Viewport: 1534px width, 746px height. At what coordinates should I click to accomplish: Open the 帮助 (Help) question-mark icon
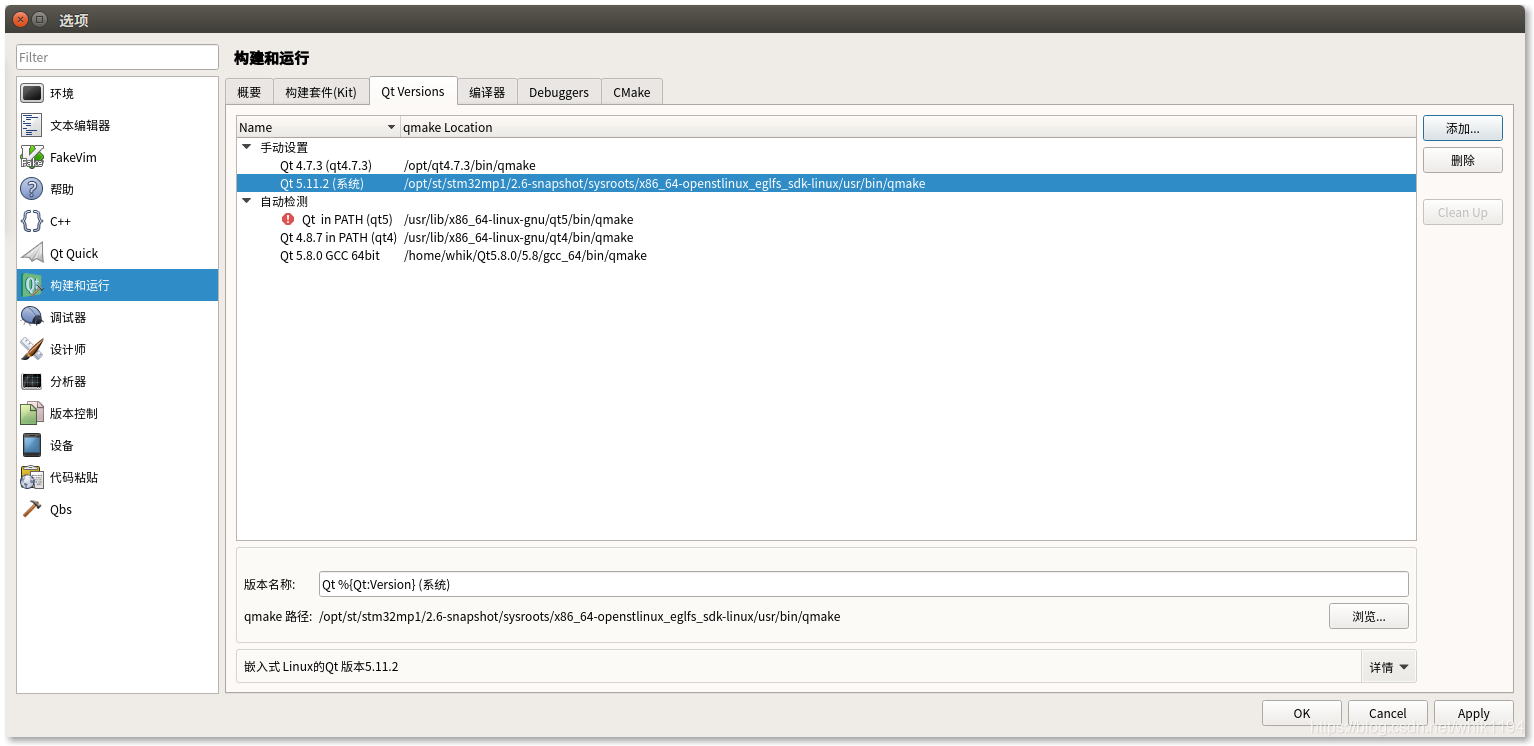(x=32, y=189)
